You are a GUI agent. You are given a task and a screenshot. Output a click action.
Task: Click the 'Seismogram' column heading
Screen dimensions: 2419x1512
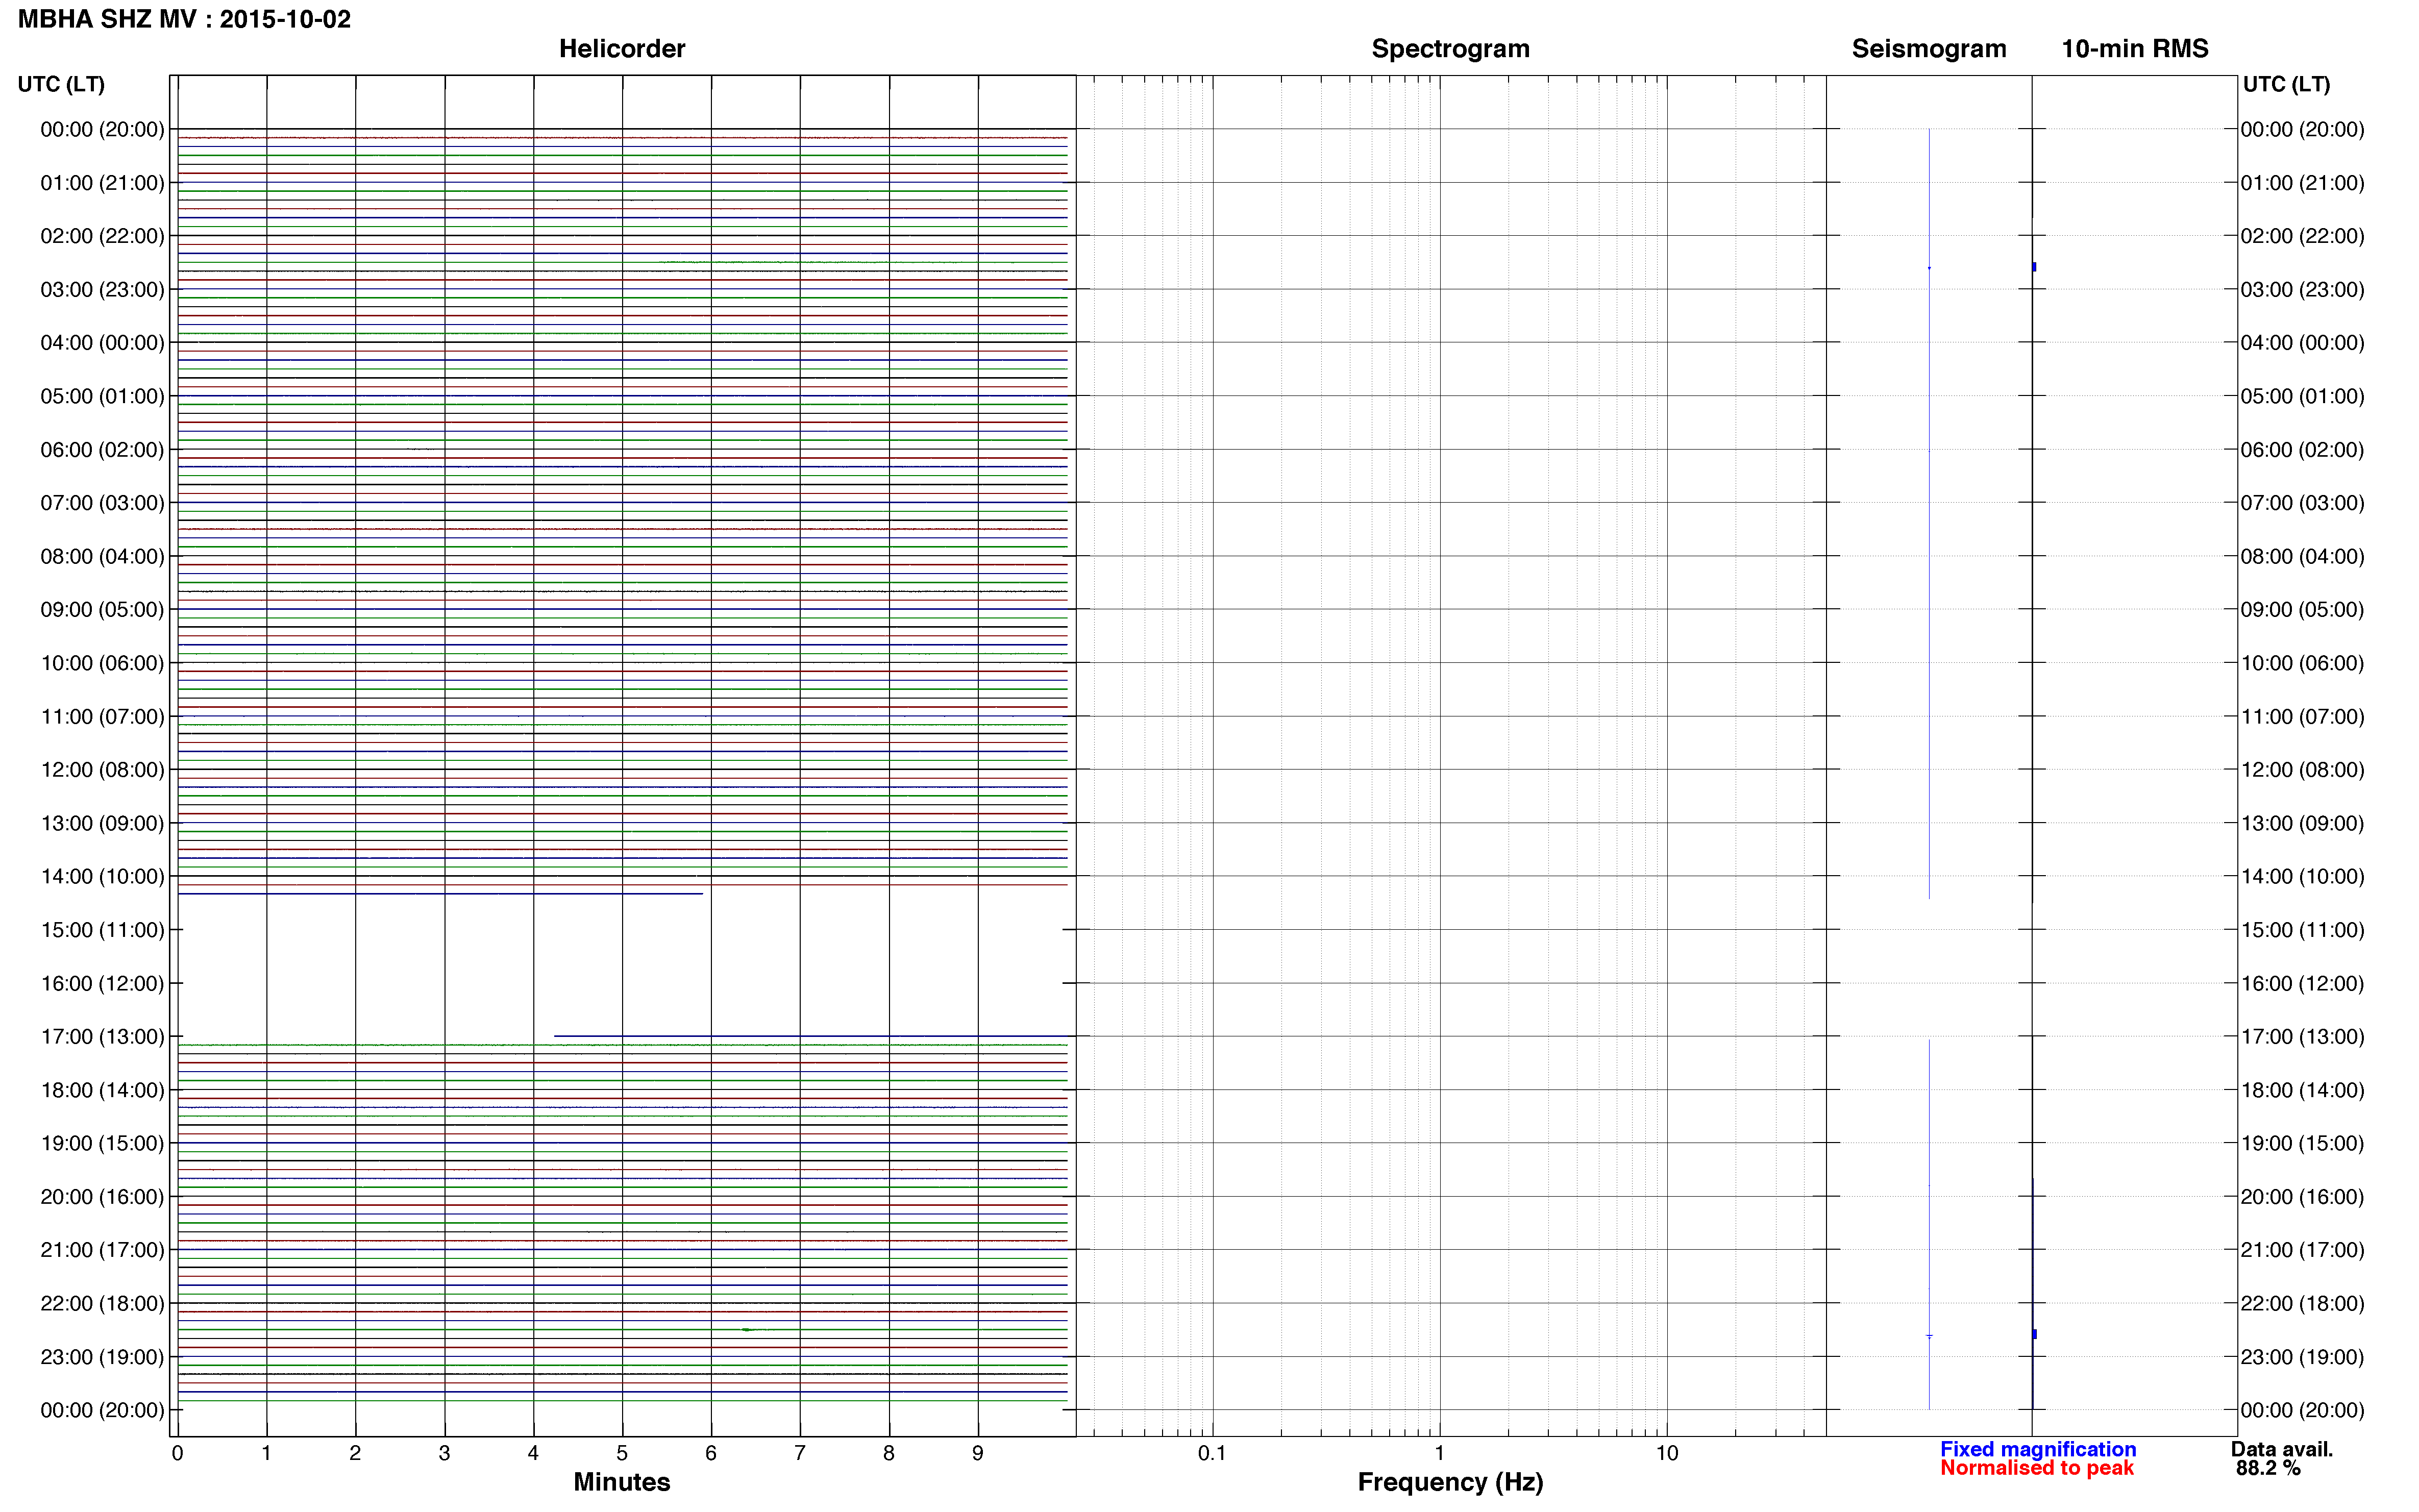[1929, 48]
